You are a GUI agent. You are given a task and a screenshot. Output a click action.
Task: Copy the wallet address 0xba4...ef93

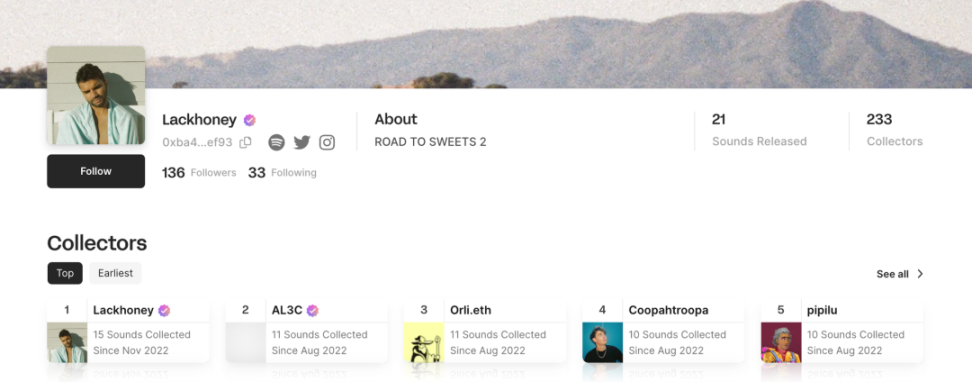tap(245, 143)
